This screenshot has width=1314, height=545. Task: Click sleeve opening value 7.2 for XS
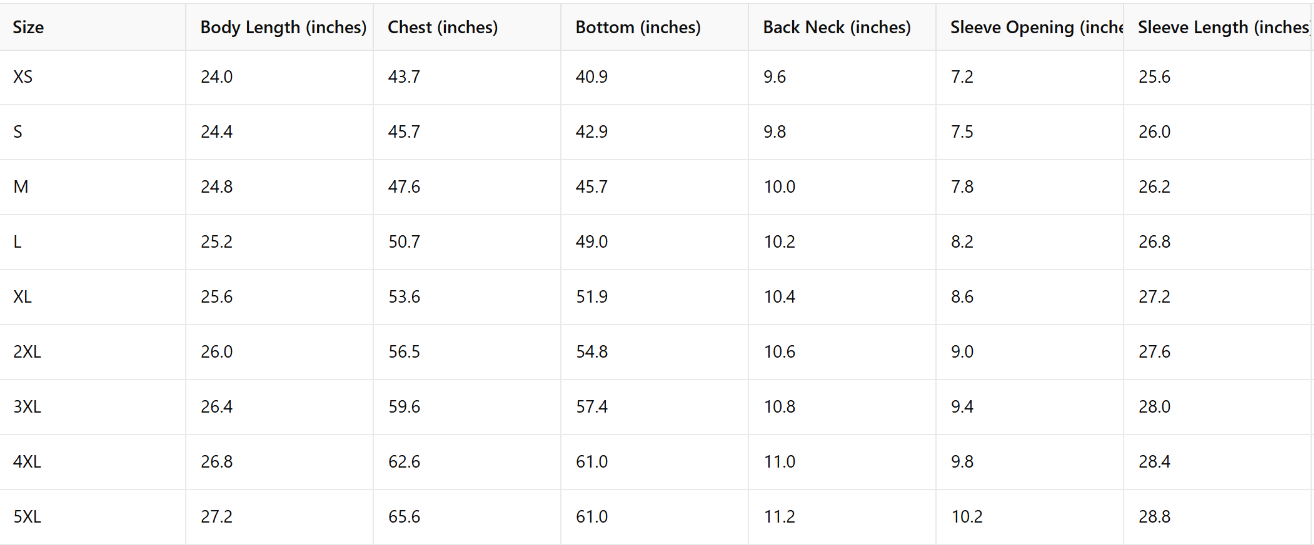point(962,77)
